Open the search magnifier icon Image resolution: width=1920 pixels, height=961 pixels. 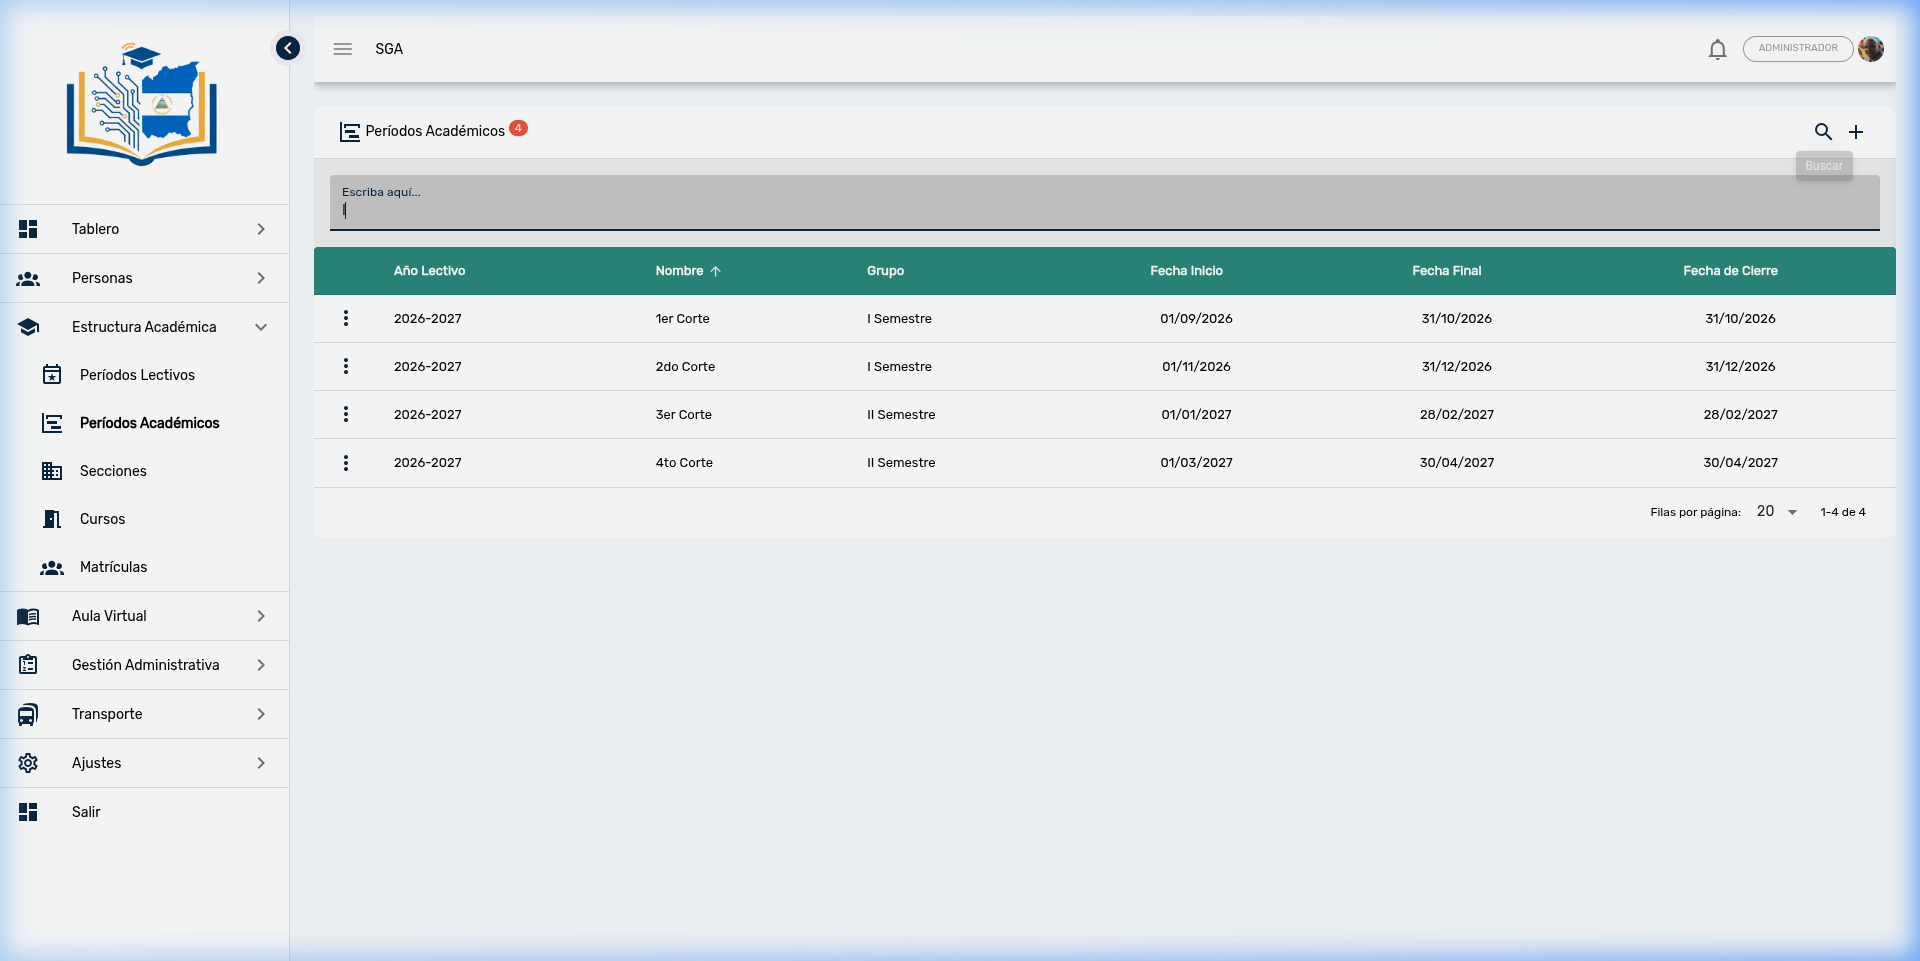click(x=1823, y=132)
